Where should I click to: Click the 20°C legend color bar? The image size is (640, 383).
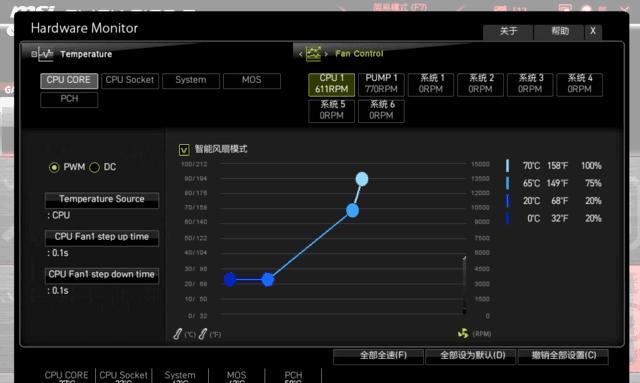pyautogui.click(x=507, y=201)
